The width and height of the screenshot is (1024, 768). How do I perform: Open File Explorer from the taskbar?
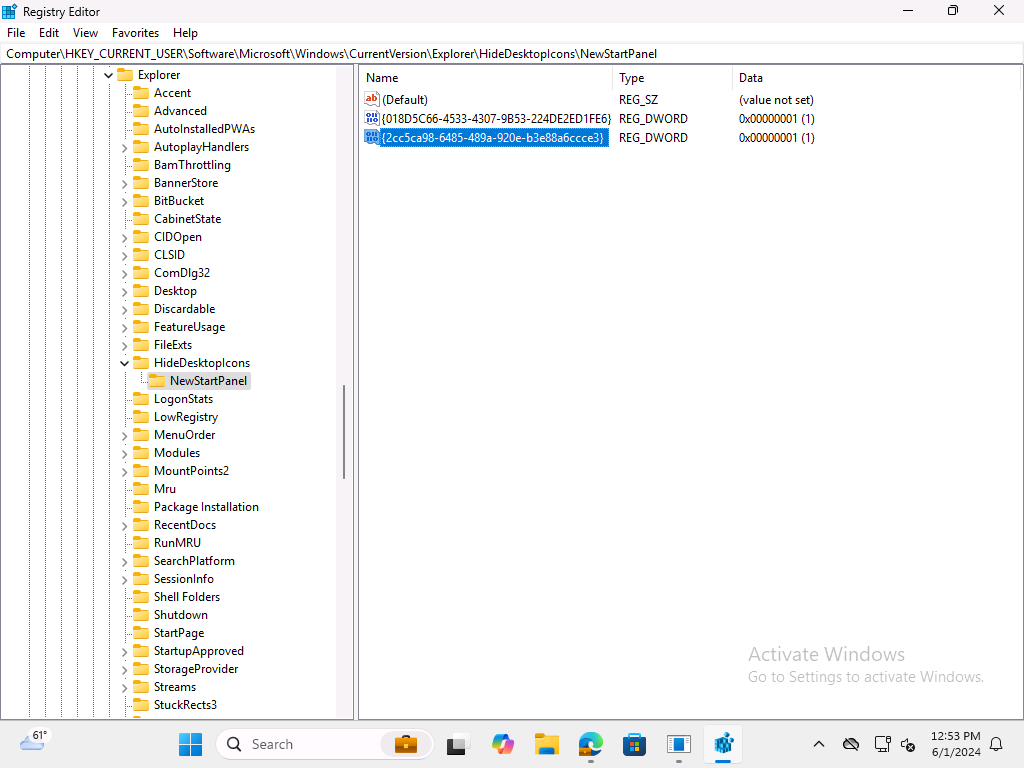[x=546, y=744]
